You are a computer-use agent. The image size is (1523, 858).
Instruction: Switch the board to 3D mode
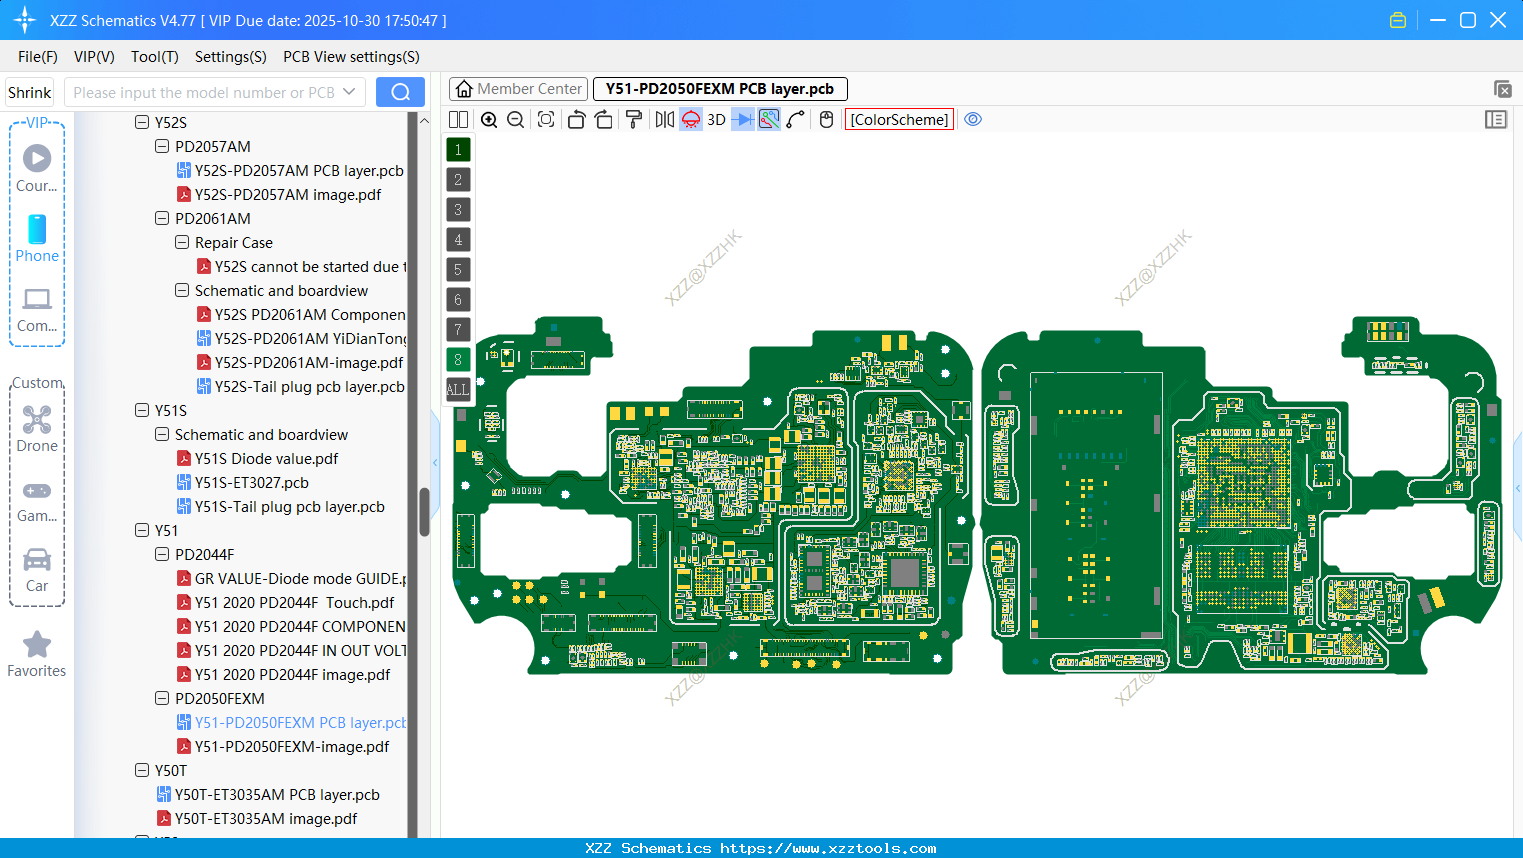715,119
